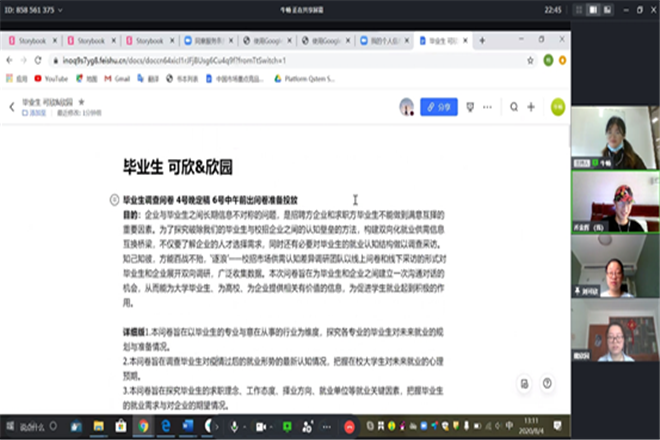Click the collaborator avatar next to share

[406, 106]
